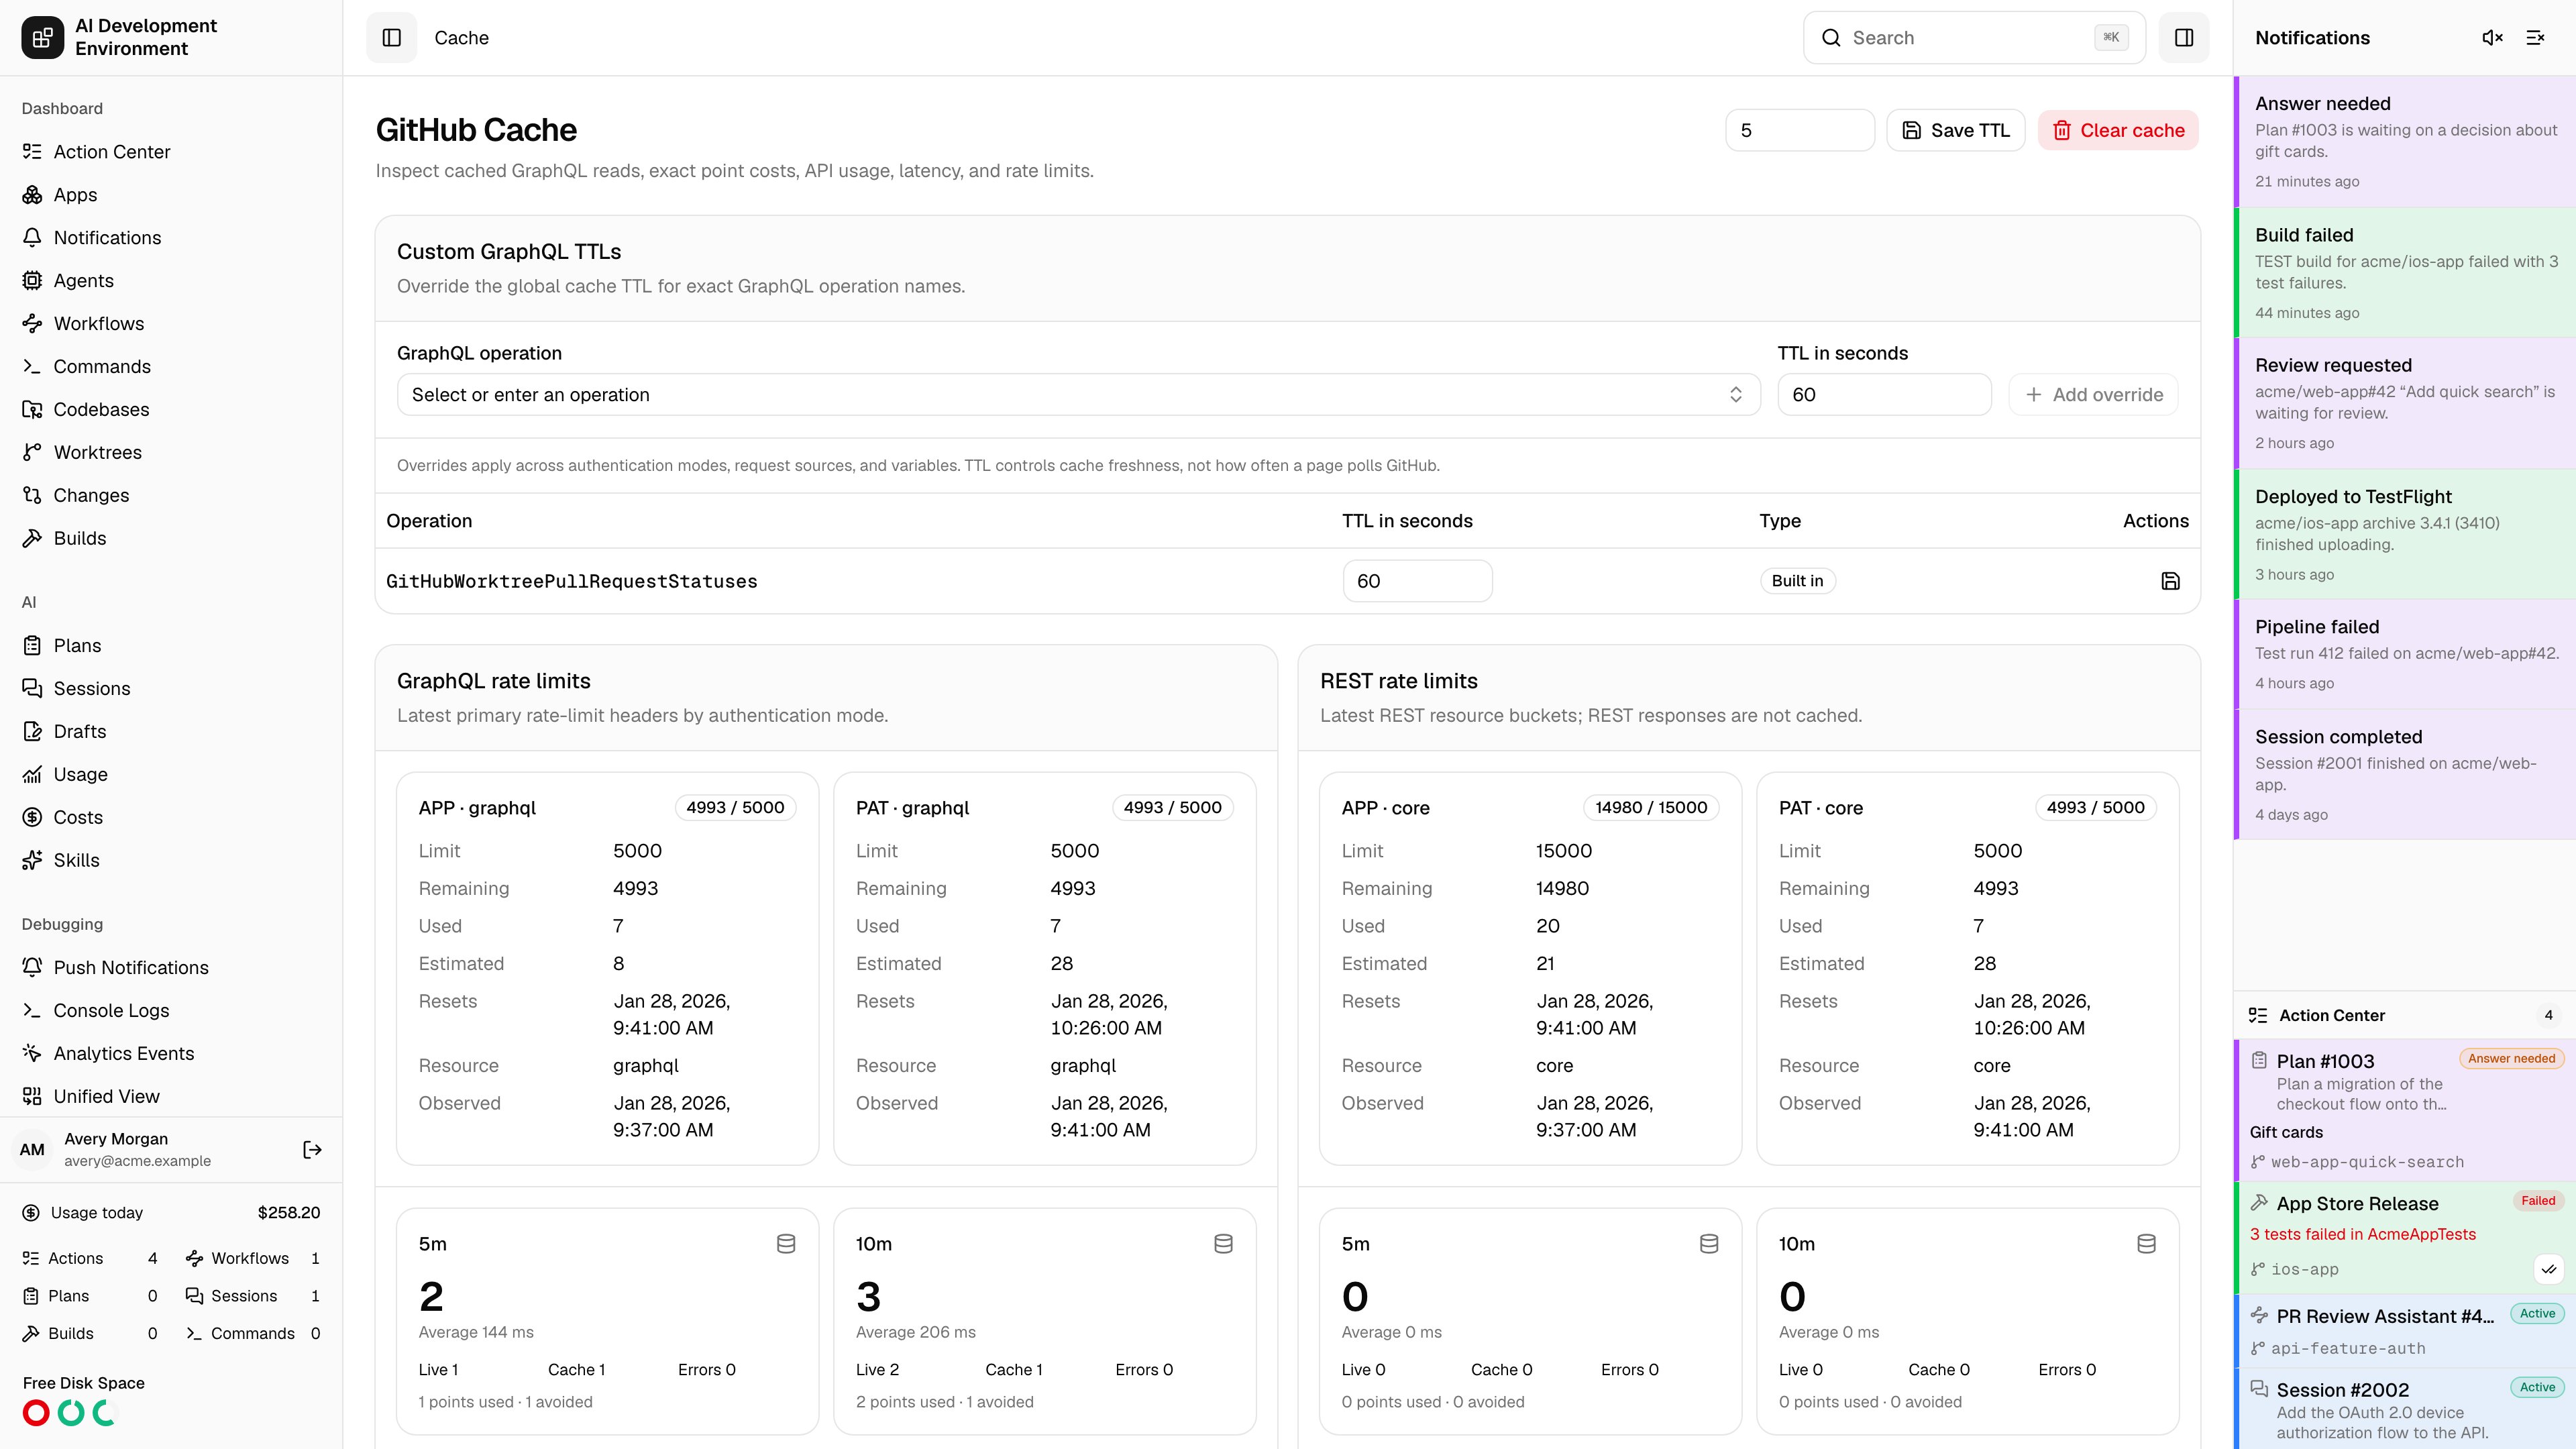
Task: Click database icon on GraphQL 10m card
Action: pyautogui.click(x=1223, y=1244)
